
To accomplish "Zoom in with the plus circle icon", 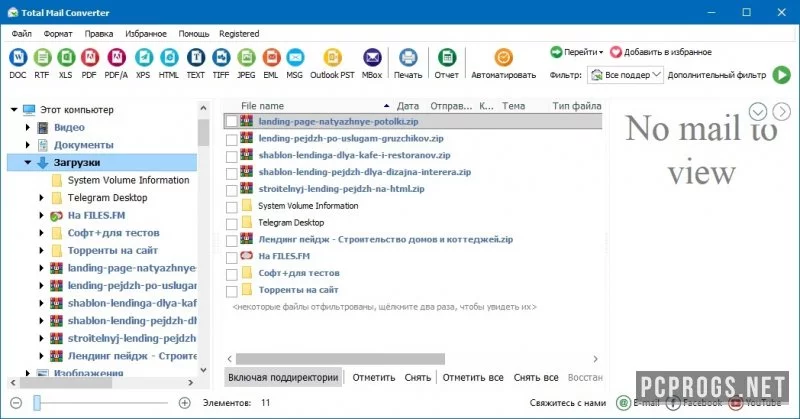I will (185, 403).
